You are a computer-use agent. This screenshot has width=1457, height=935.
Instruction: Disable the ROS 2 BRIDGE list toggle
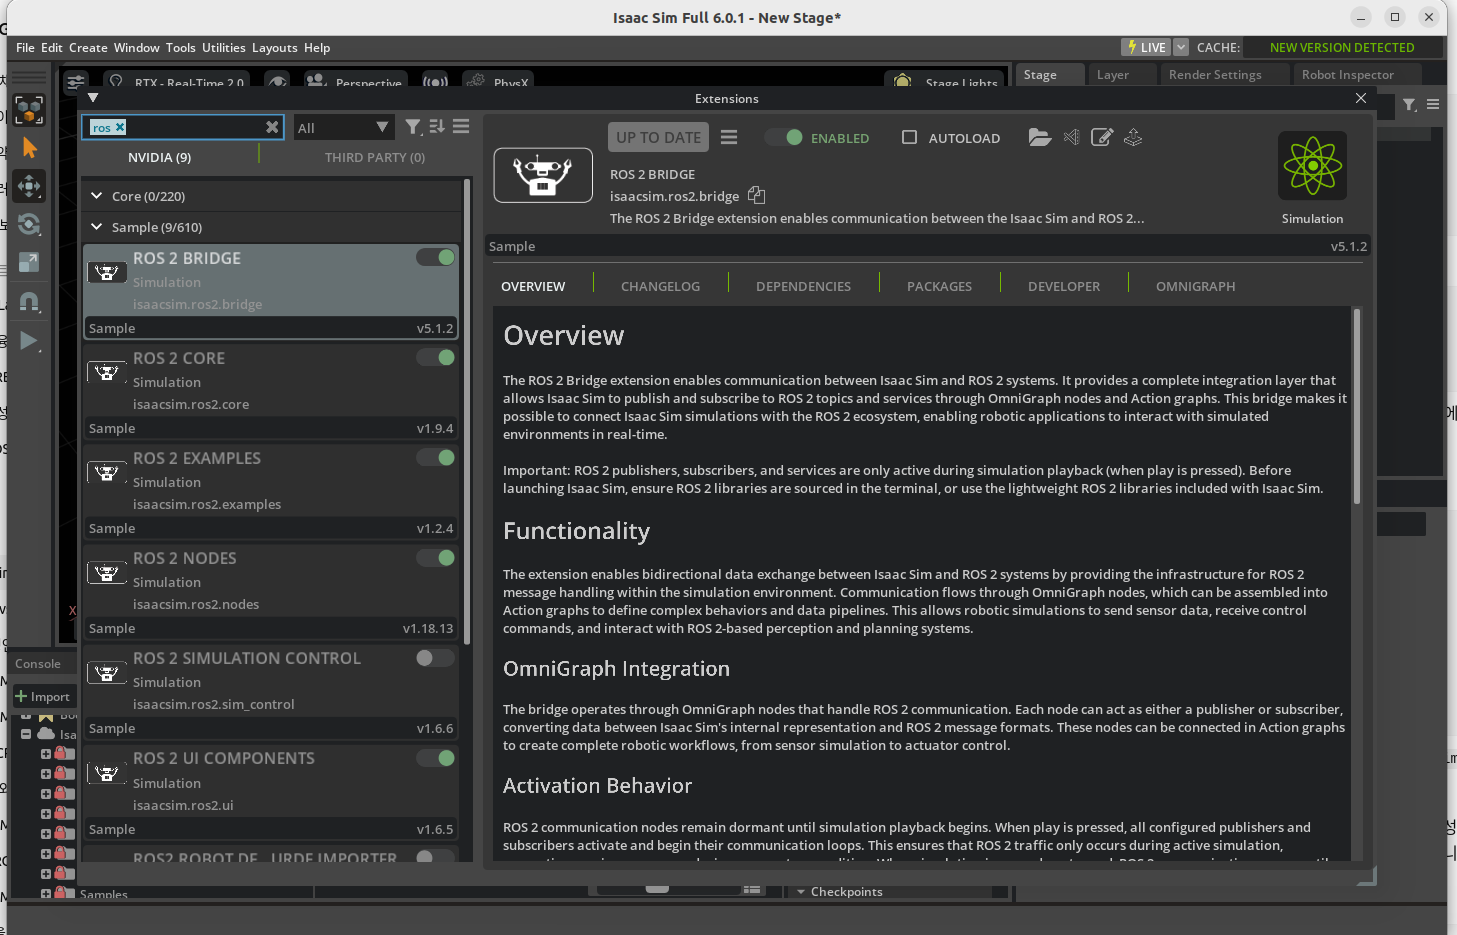(x=436, y=257)
